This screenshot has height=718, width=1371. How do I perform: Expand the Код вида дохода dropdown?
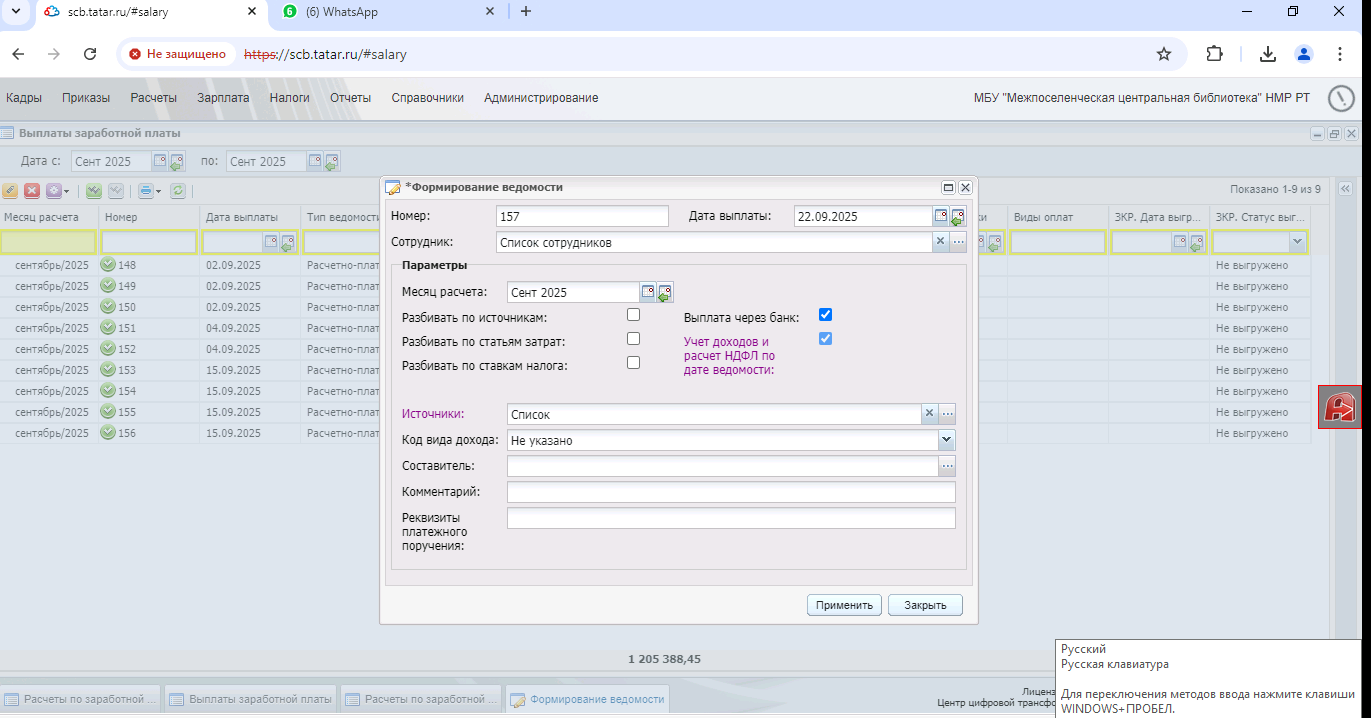point(947,440)
